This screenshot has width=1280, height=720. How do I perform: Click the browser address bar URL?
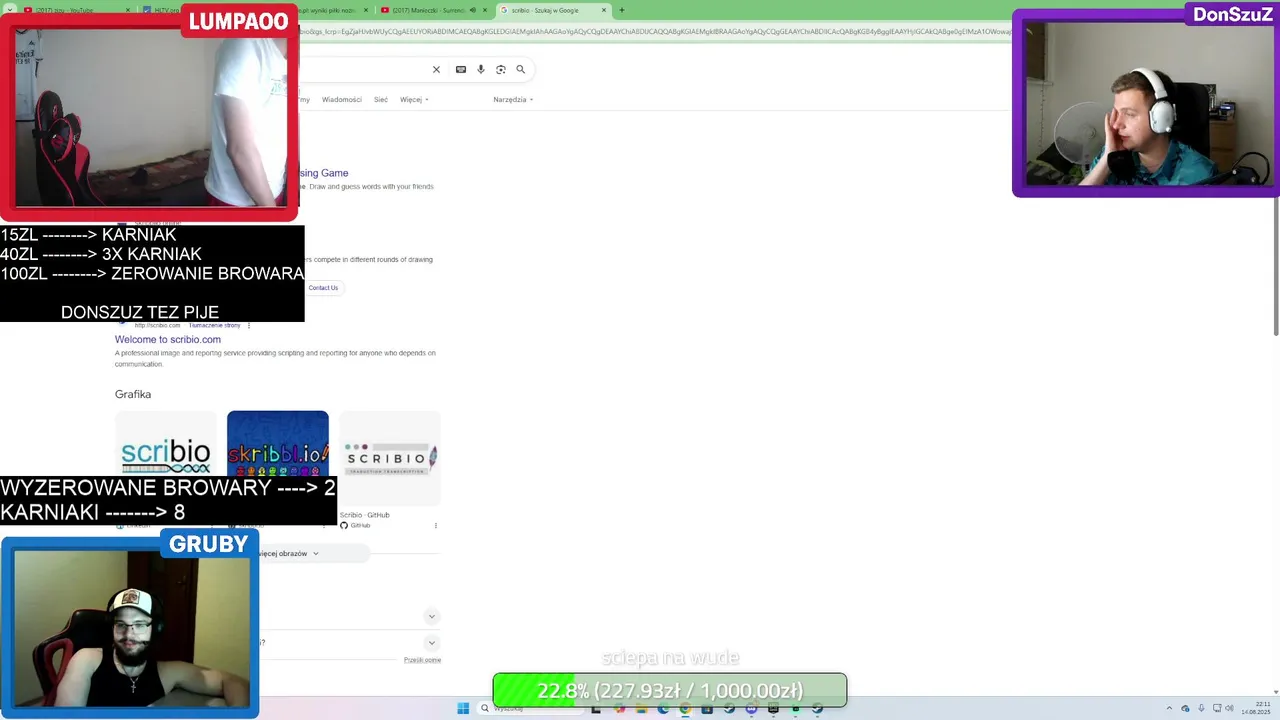point(655,32)
